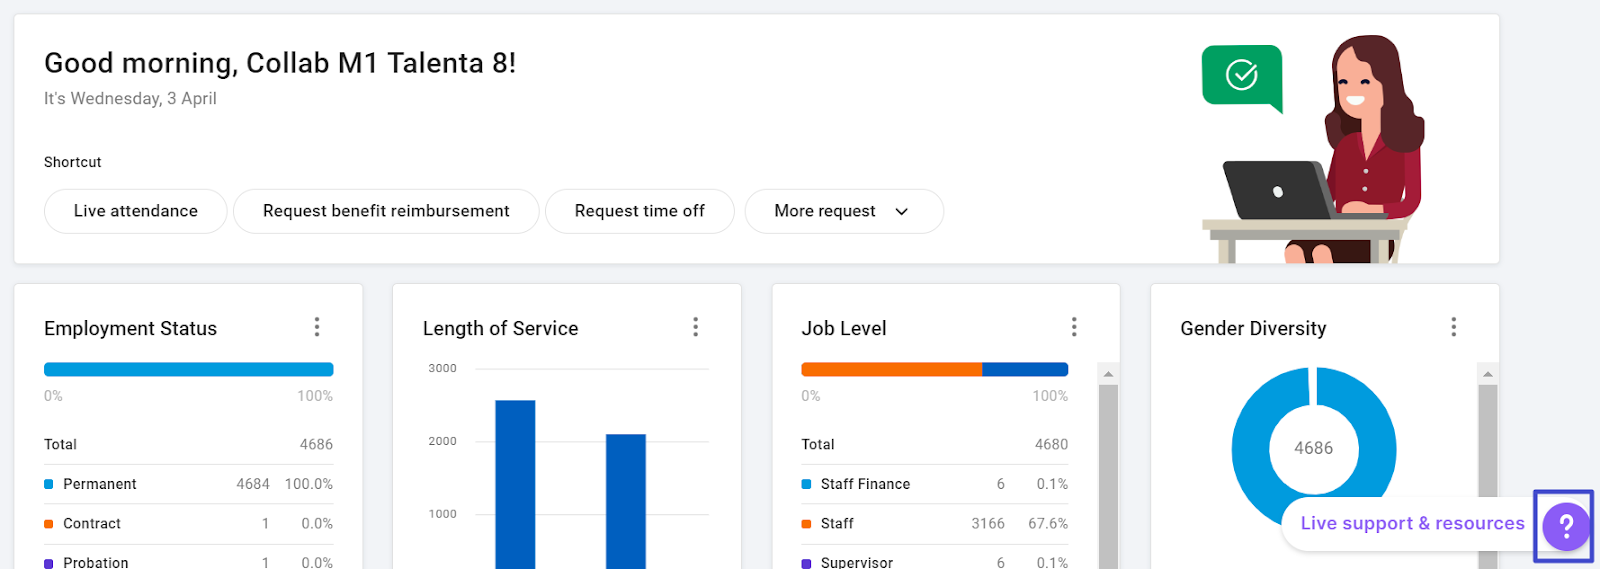This screenshot has height=569, width=1600.
Task: Click the Contract row label
Action: point(92,524)
